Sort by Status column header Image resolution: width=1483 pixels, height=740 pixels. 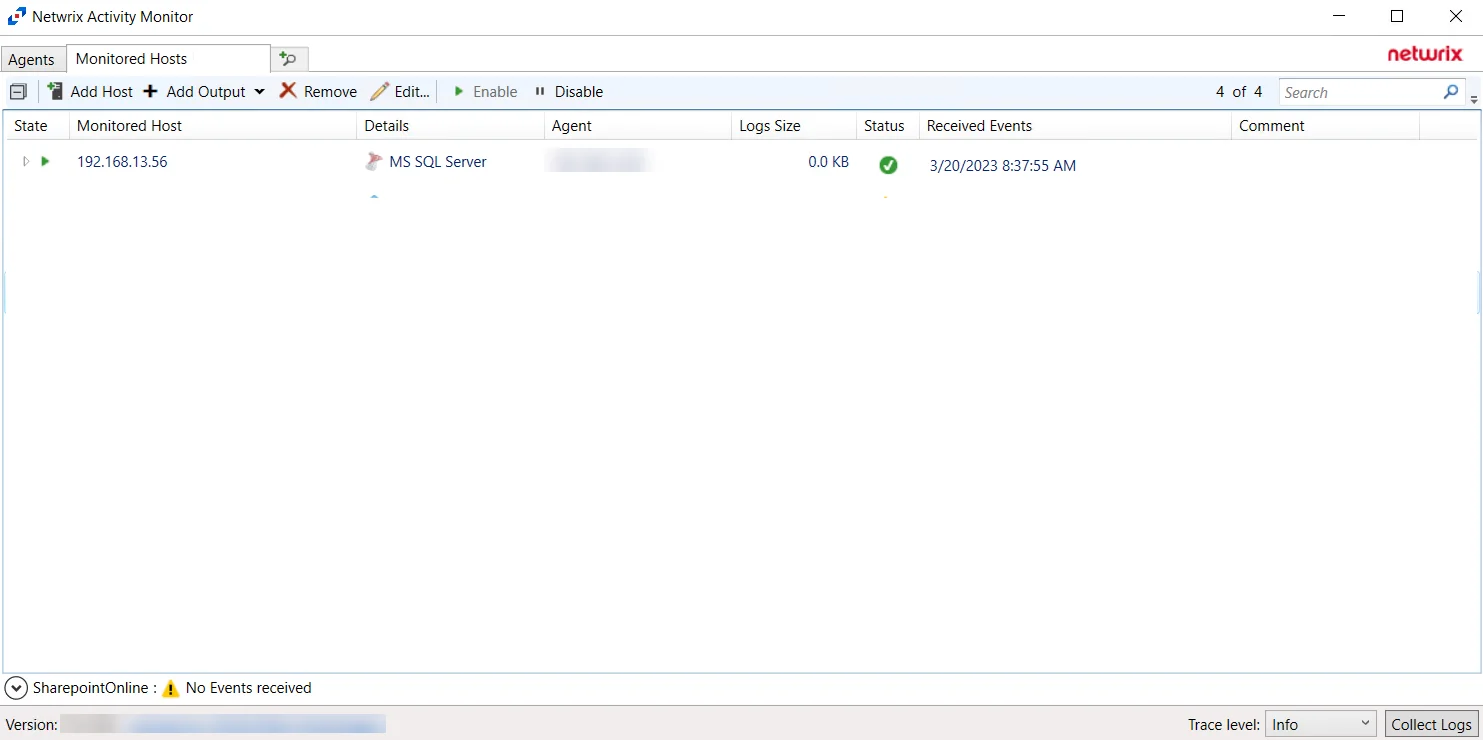[x=888, y=126]
